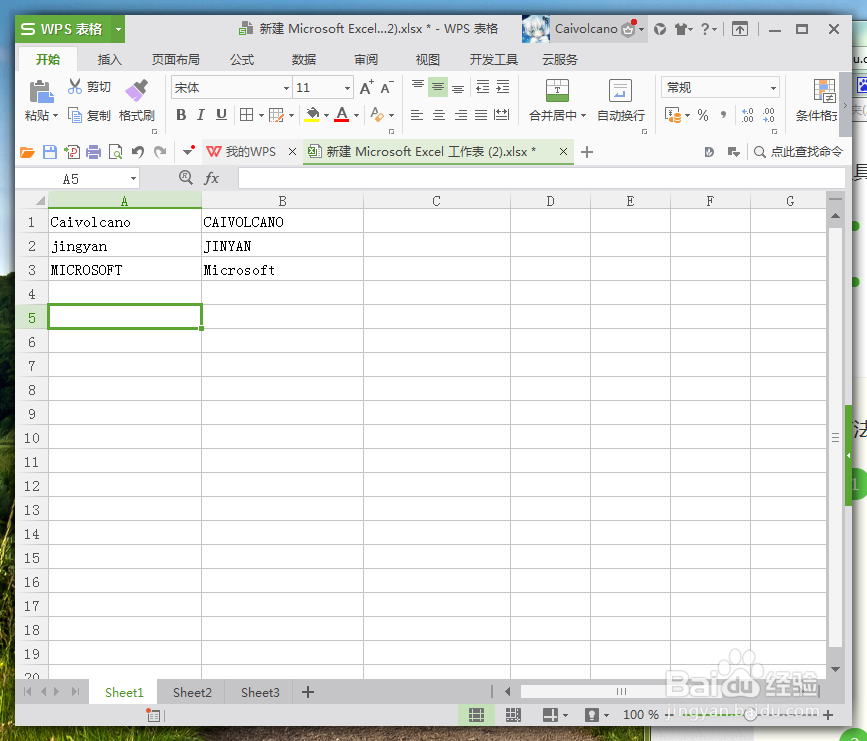Open conditional formatting
The height and width of the screenshot is (741, 867).
(819, 100)
